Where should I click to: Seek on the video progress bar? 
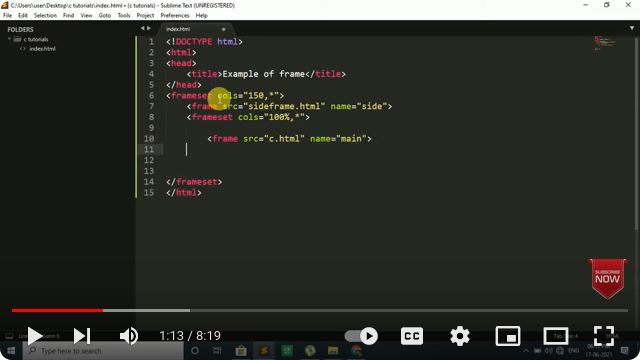tap(320, 311)
